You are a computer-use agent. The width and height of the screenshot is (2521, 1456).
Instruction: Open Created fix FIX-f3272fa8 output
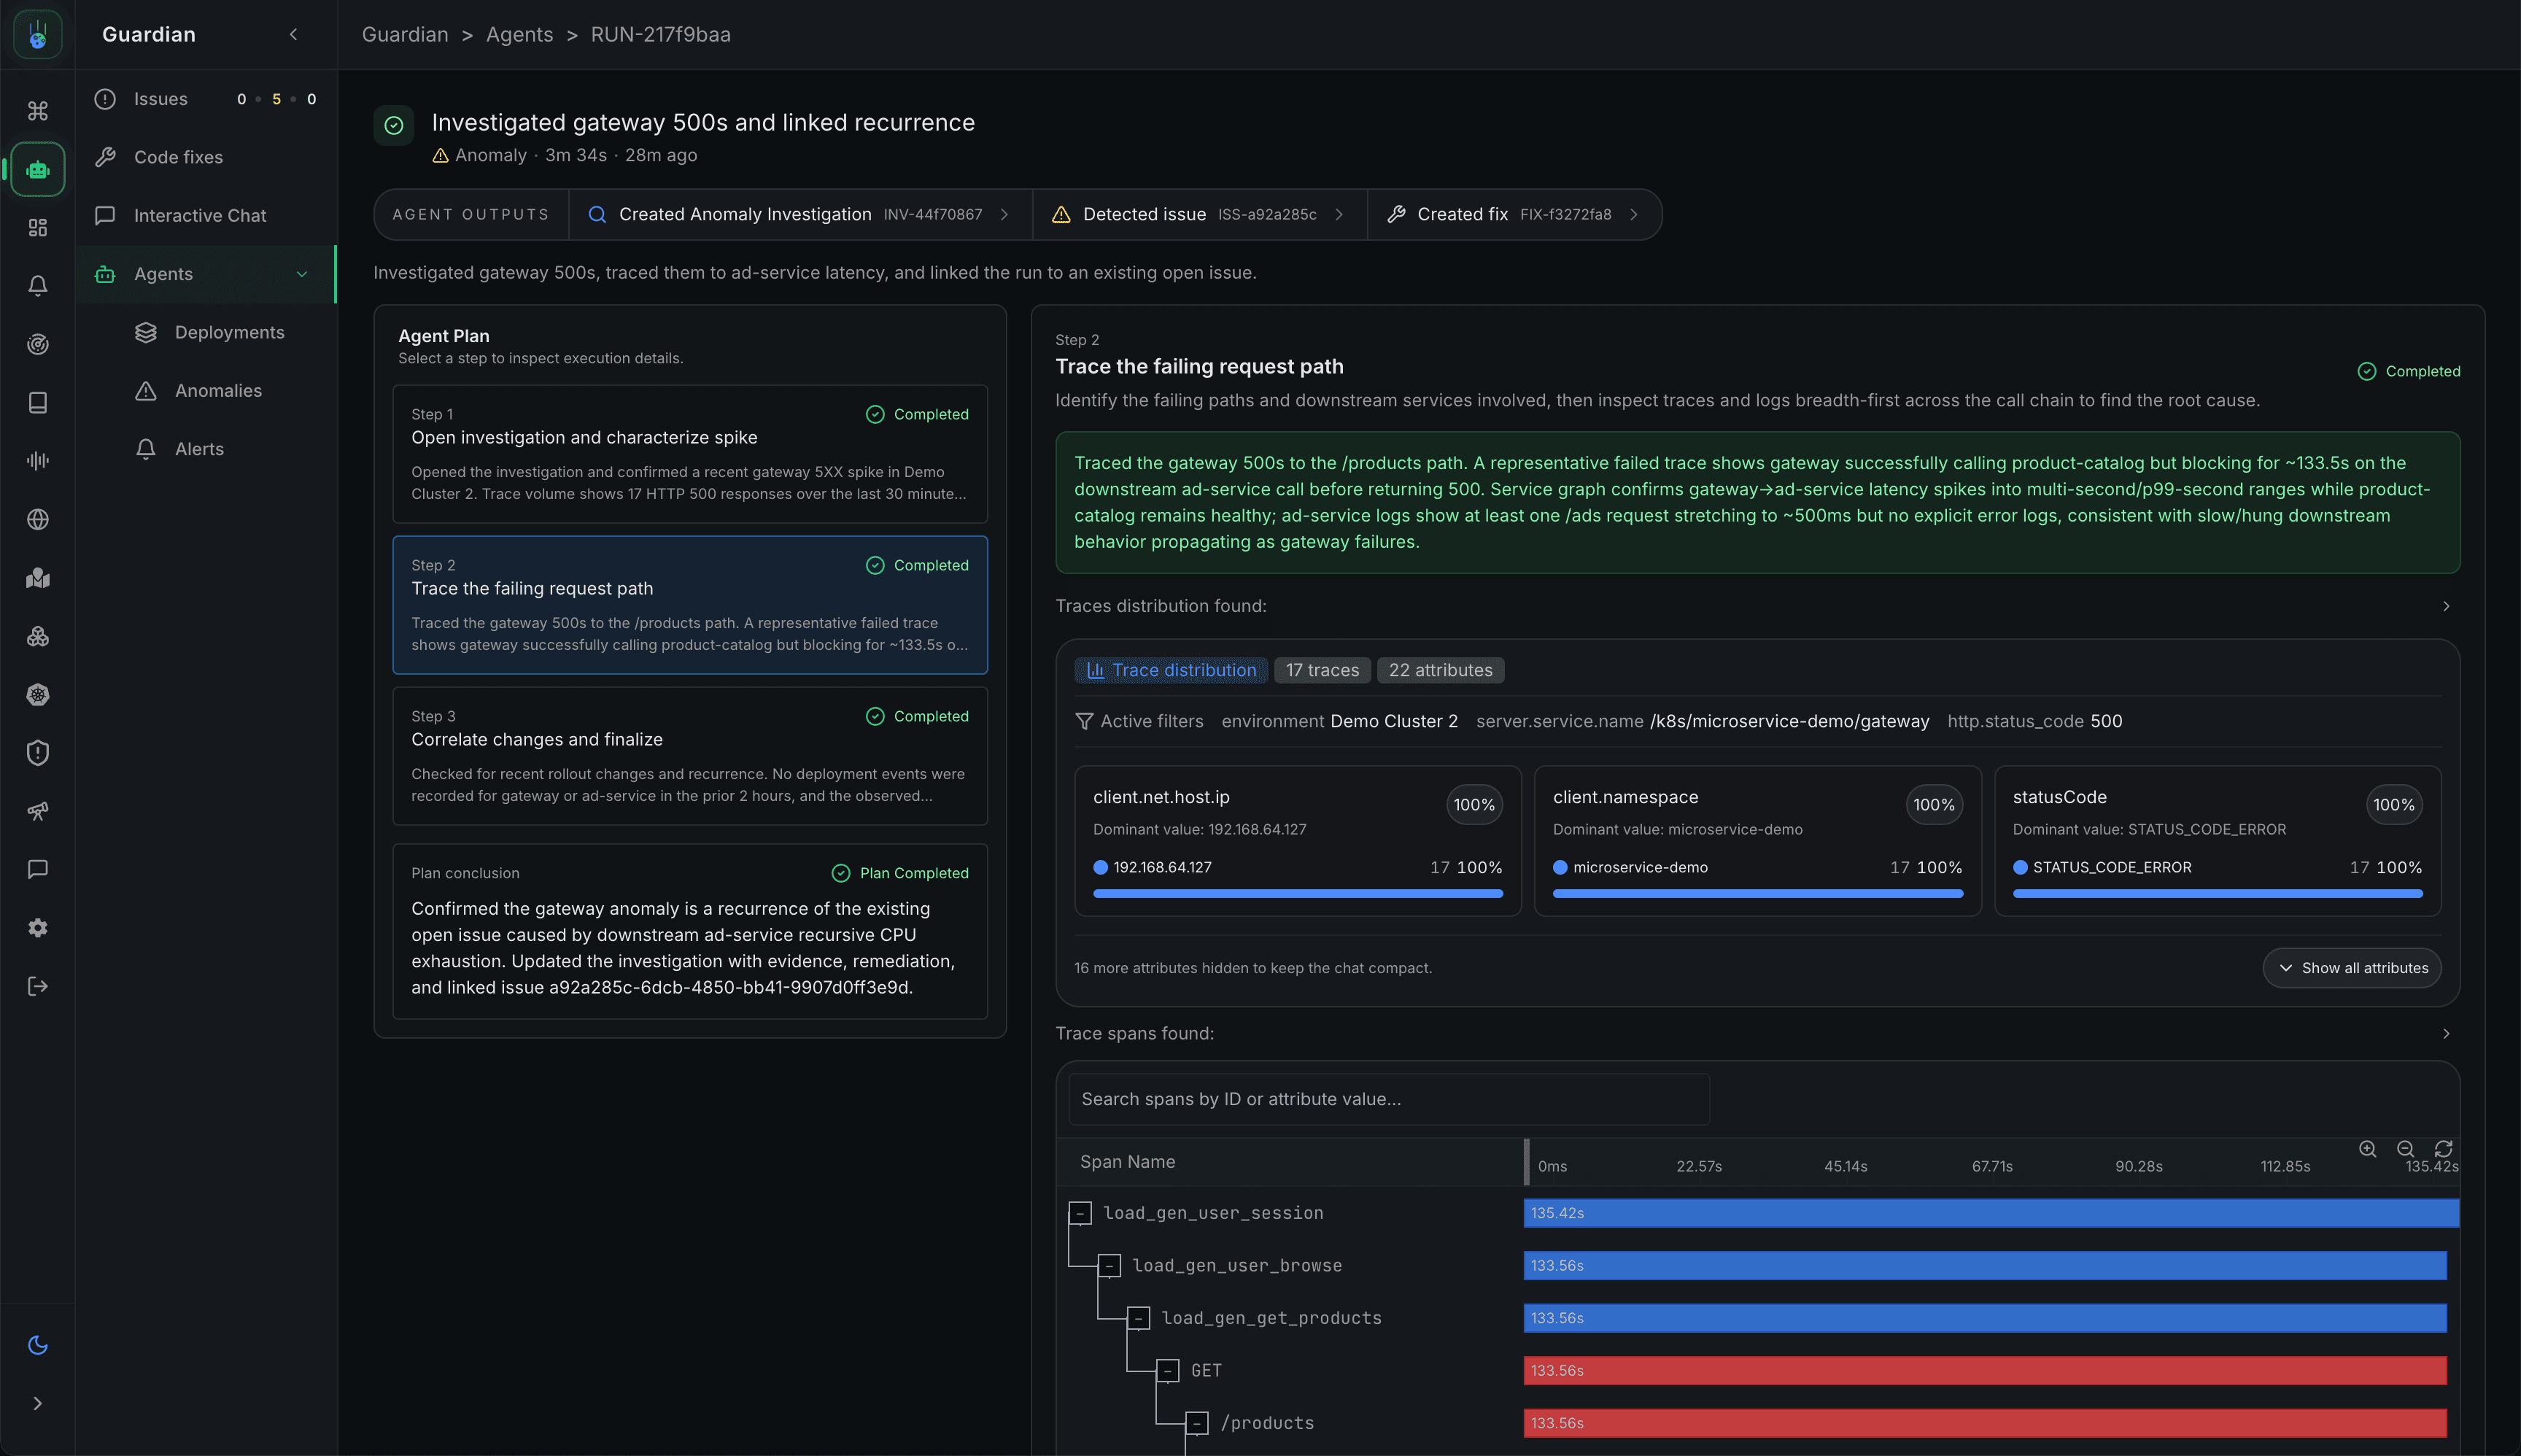[1513, 214]
